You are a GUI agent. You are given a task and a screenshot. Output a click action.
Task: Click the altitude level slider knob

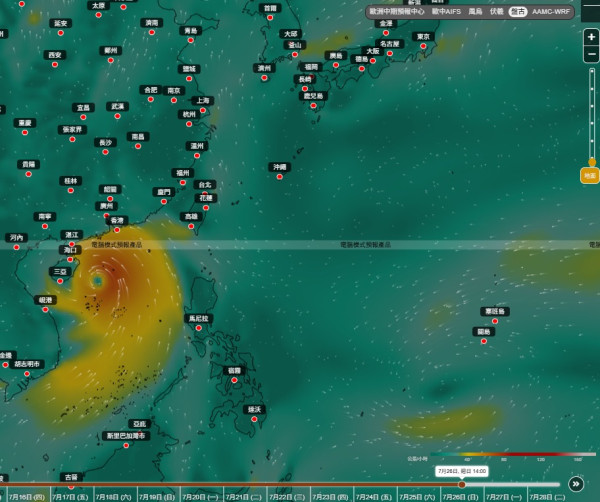tap(592, 162)
